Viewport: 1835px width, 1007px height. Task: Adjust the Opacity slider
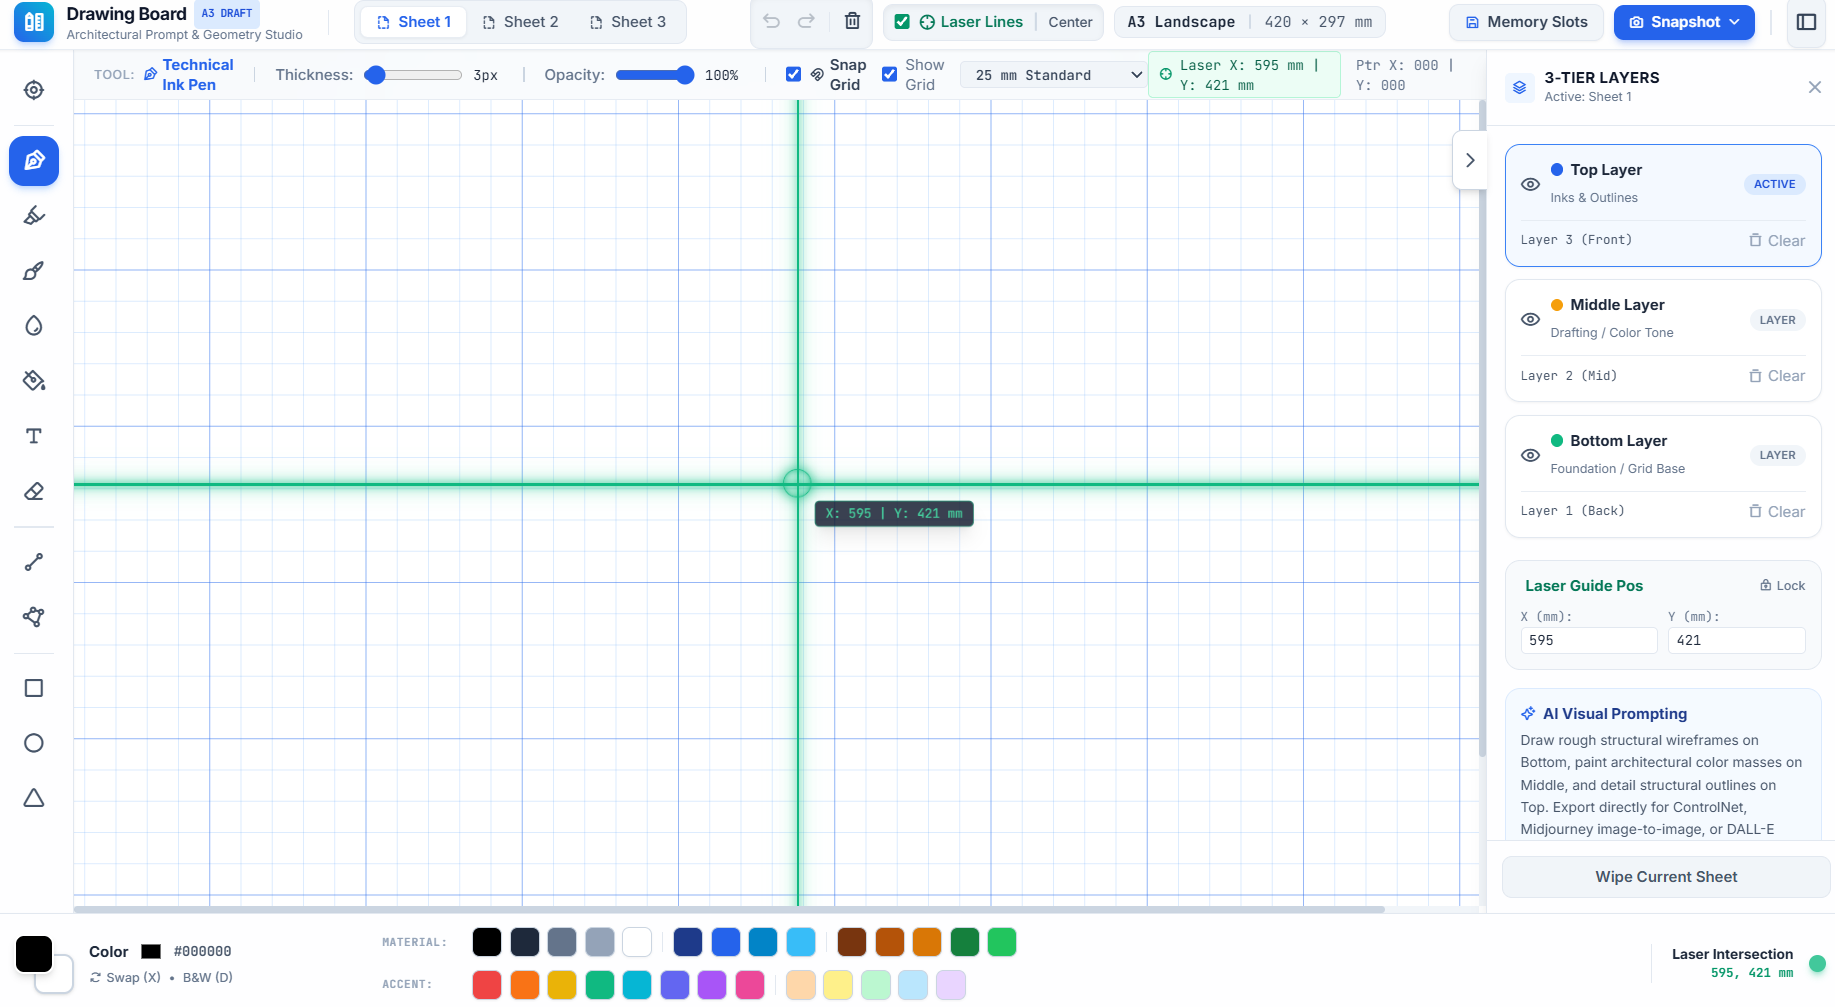click(x=655, y=75)
